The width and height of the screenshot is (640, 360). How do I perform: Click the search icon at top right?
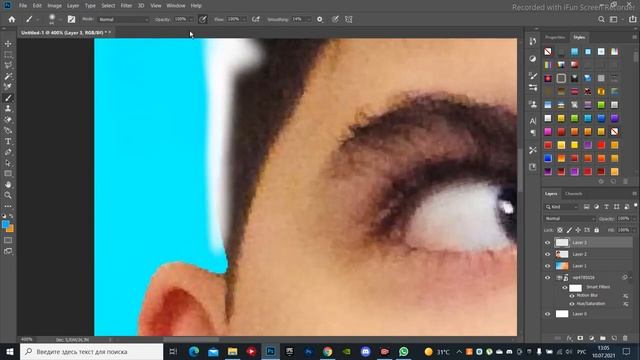click(x=601, y=19)
